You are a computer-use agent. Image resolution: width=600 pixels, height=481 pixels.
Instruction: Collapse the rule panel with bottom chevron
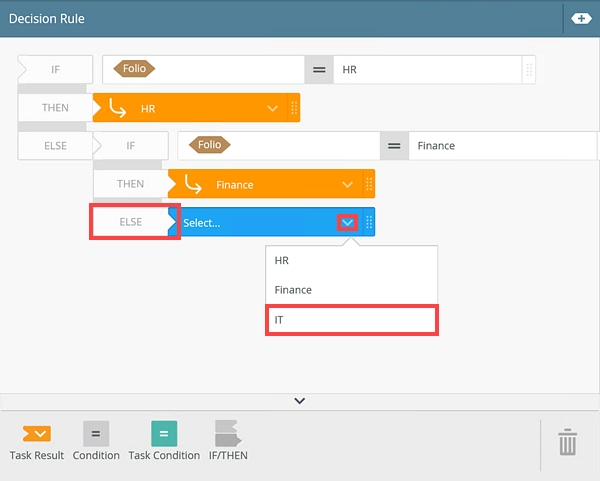300,401
